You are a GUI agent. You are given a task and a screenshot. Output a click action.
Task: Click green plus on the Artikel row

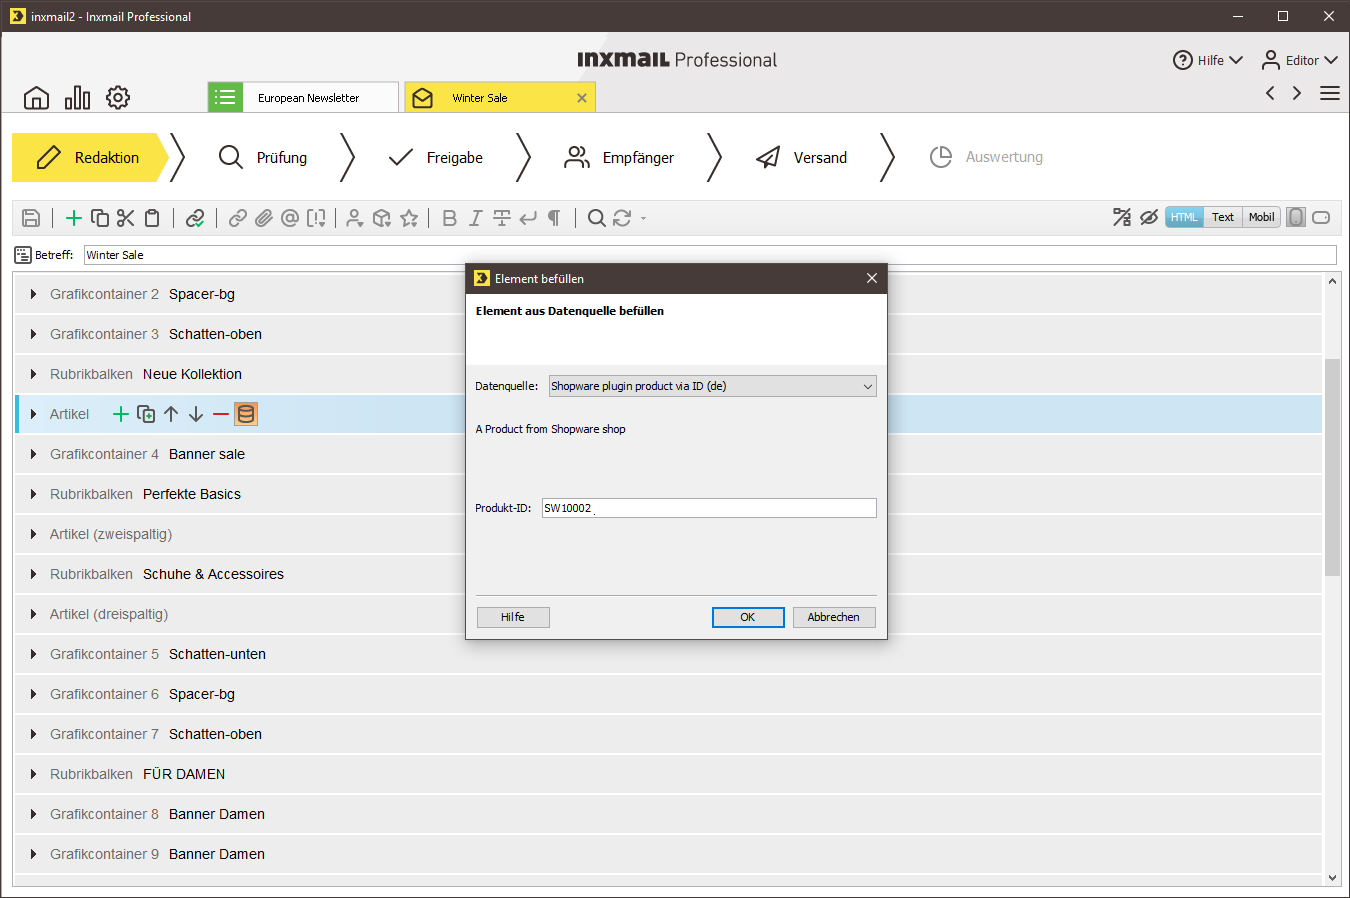121,414
